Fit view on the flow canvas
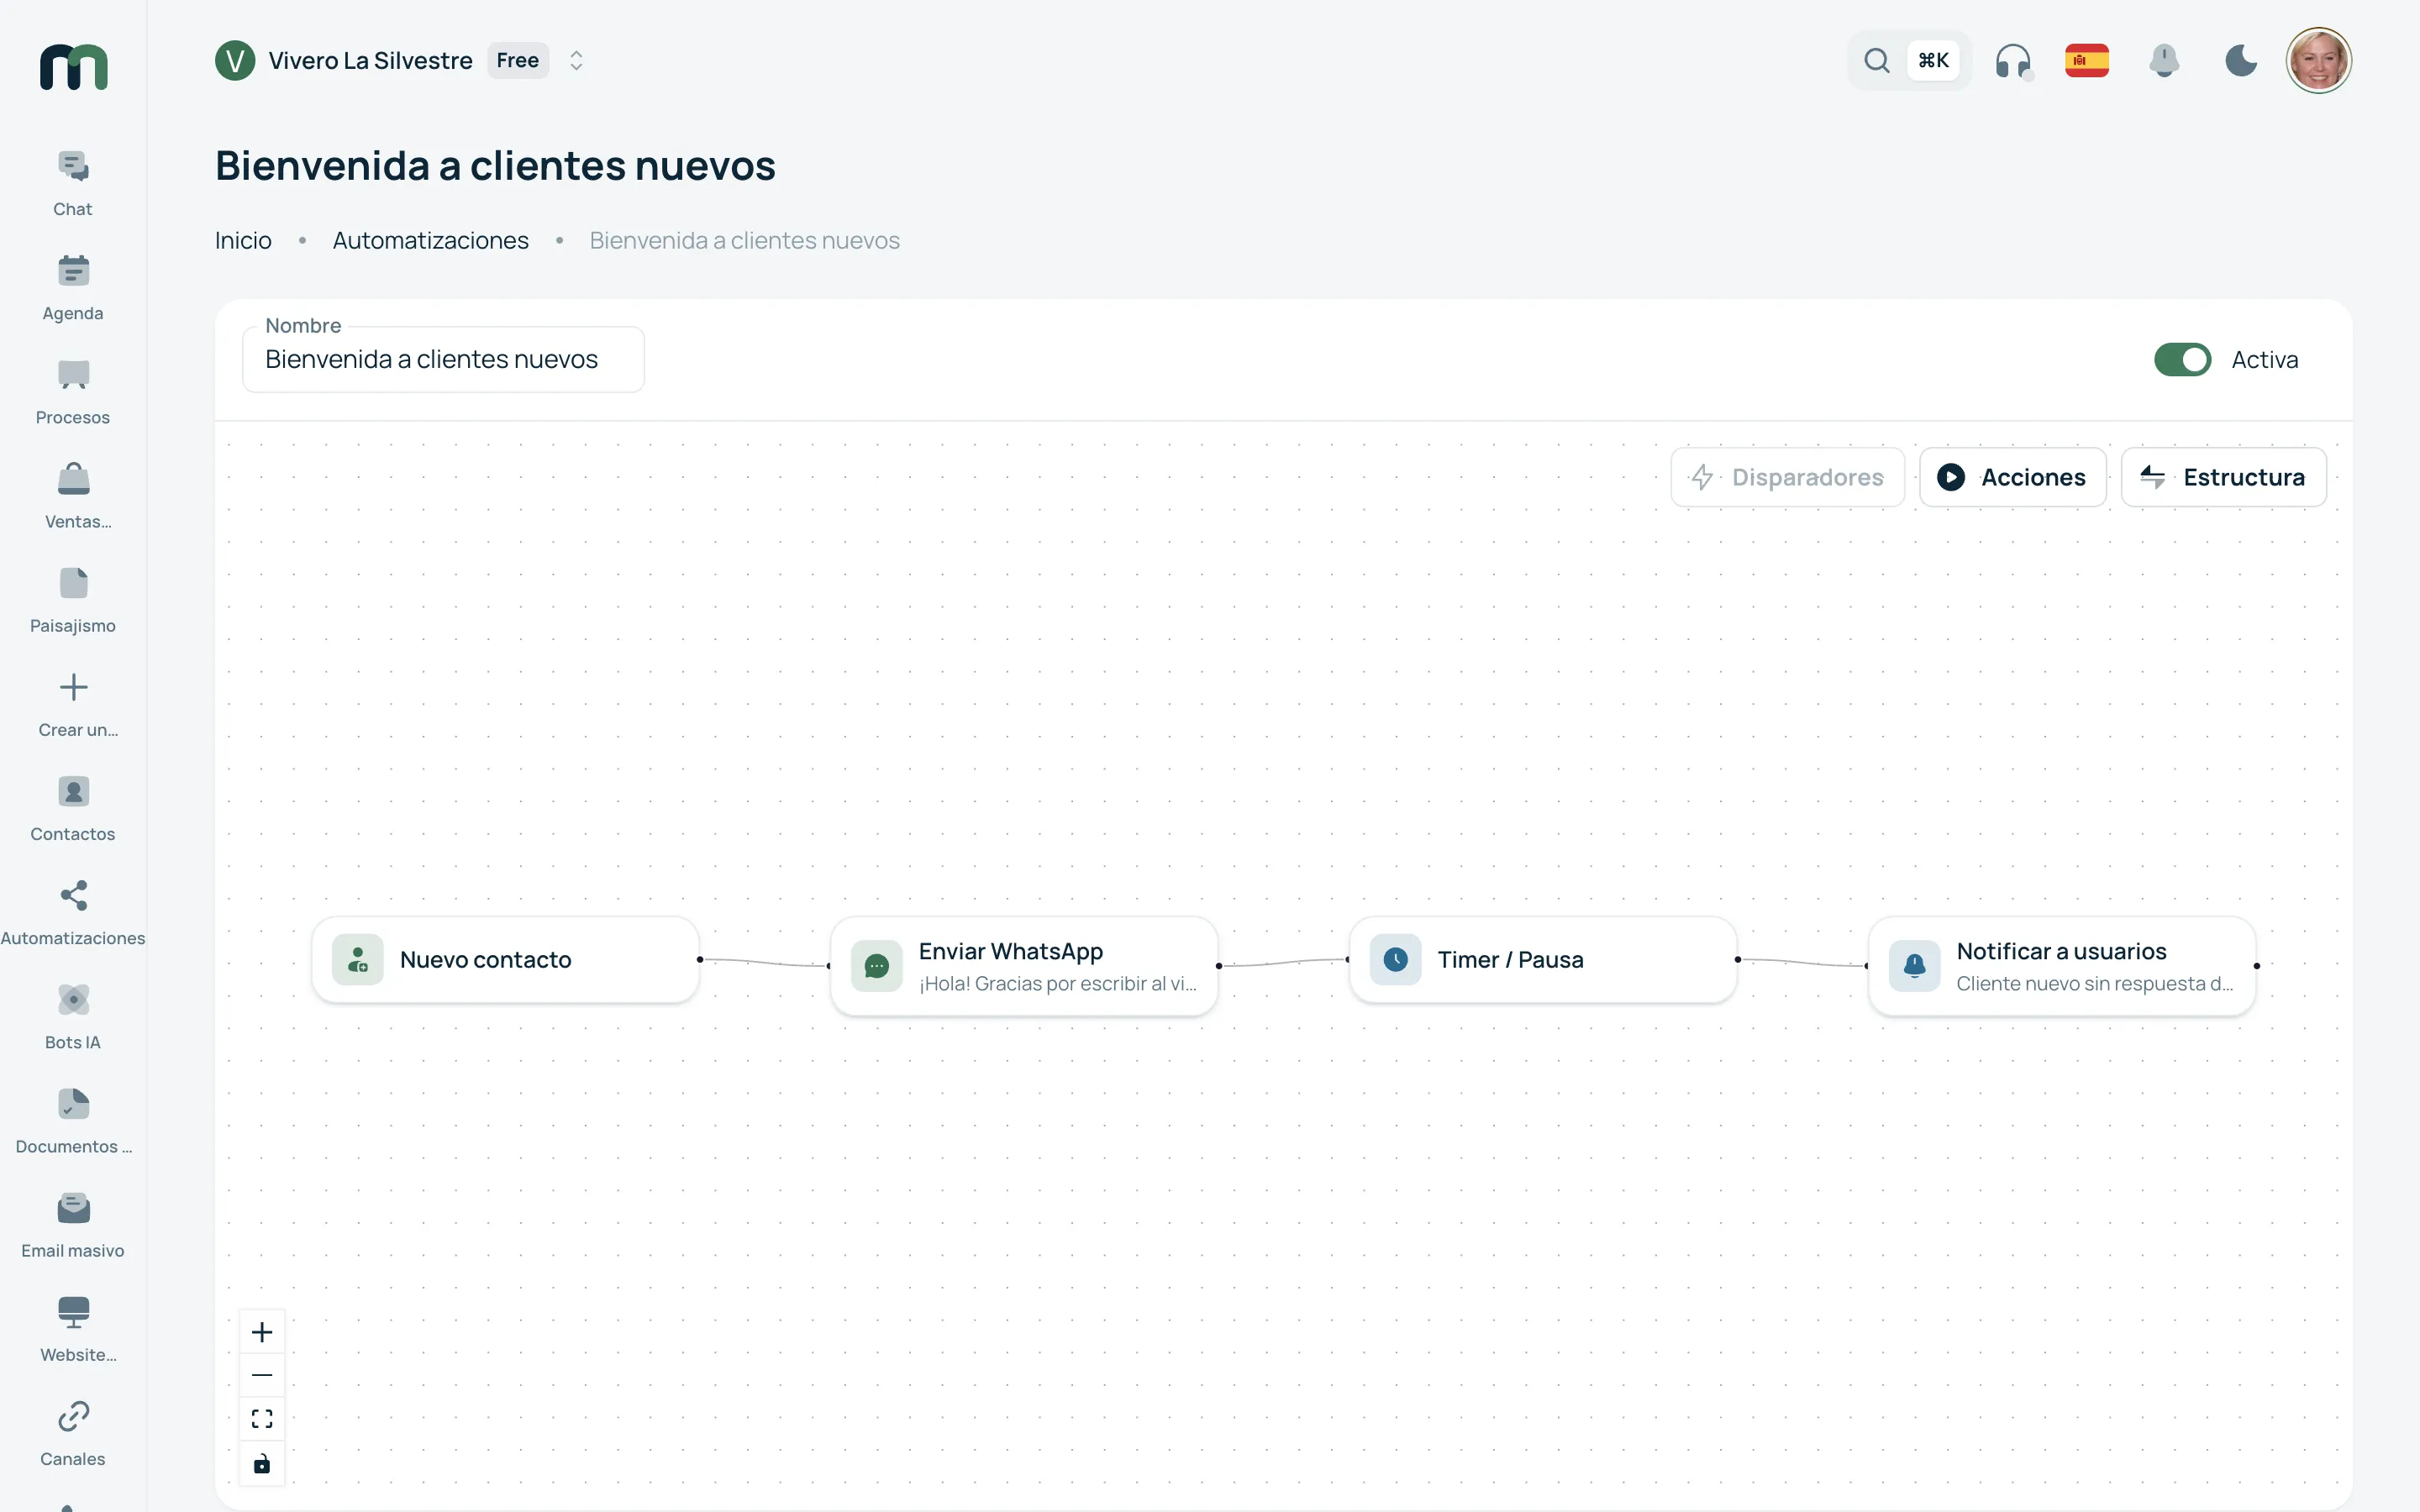This screenshot has height=1512, width=2420. [x=262, y=1419]
